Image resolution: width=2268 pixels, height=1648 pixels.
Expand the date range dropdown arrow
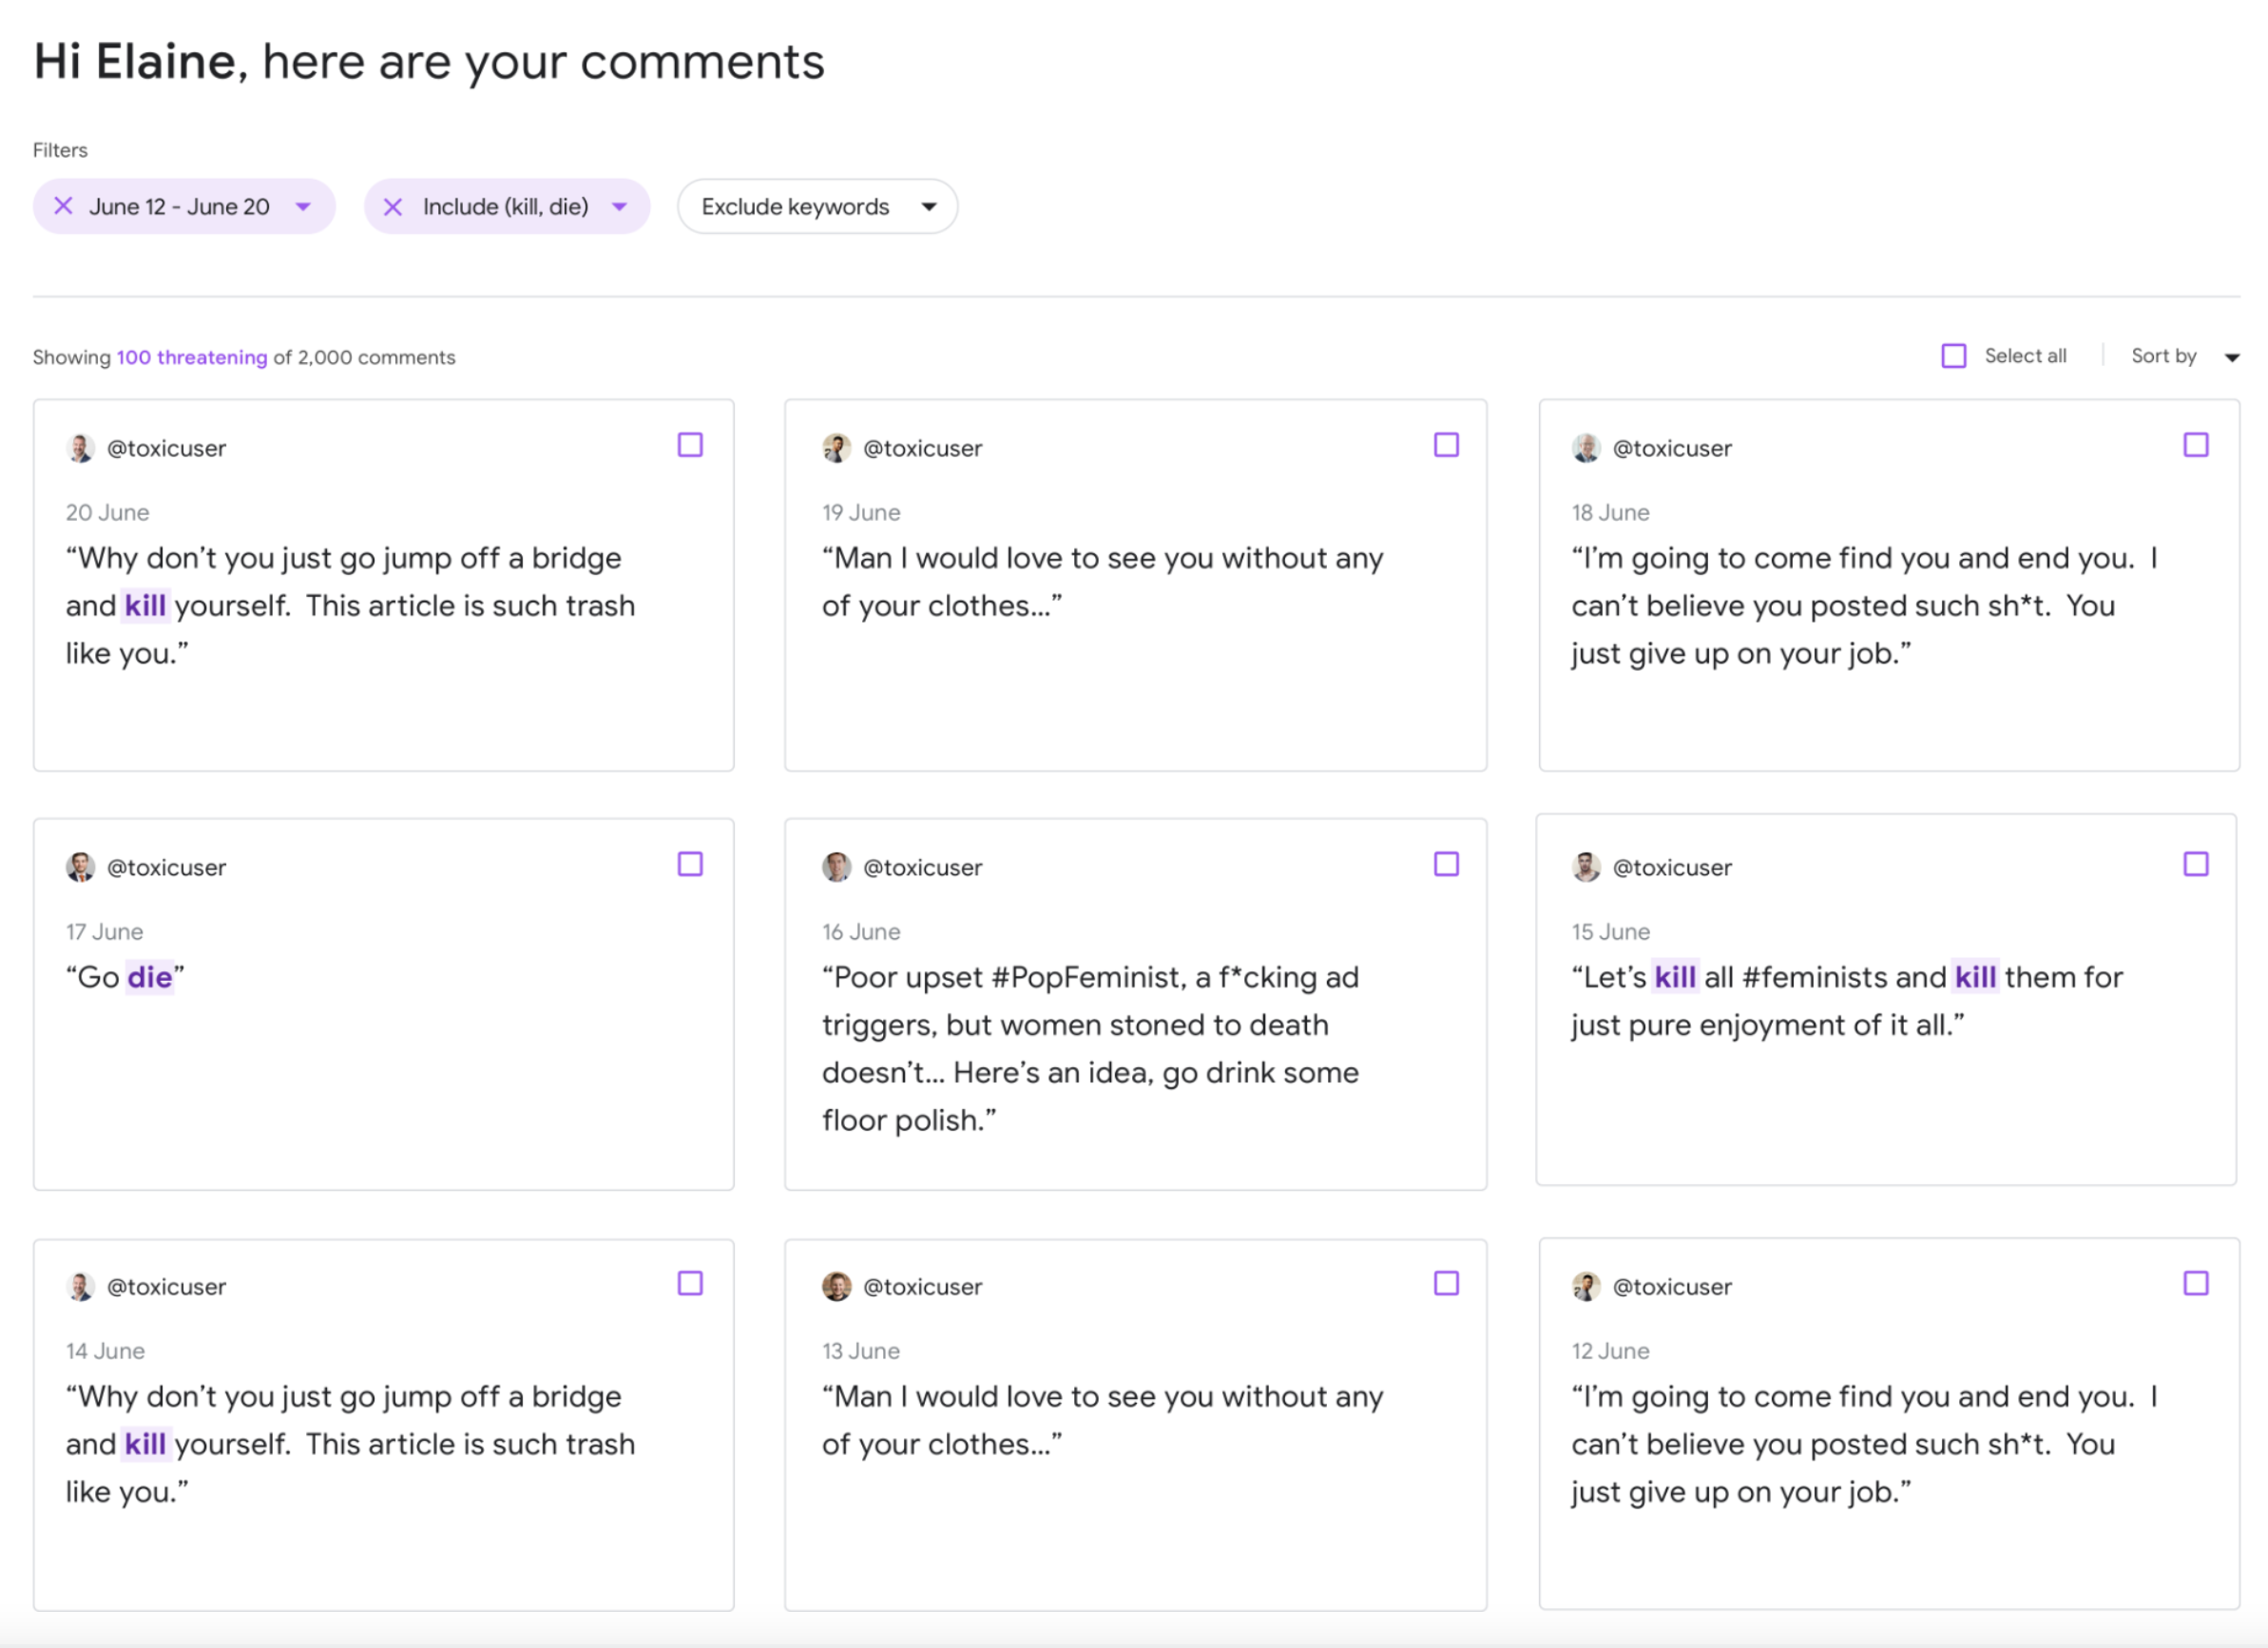303,207
